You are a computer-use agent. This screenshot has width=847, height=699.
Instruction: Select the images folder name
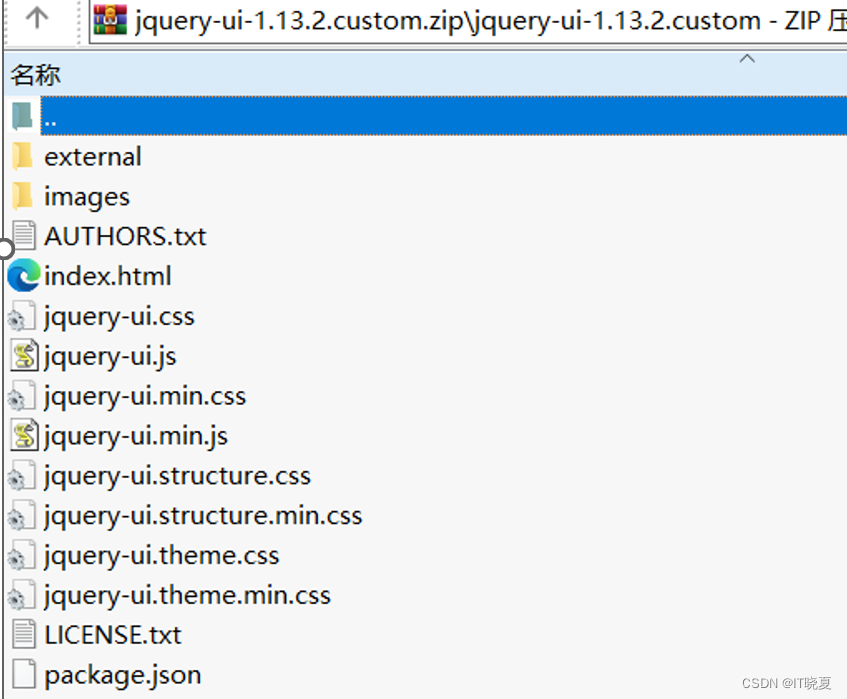click(x=87, y=197)
